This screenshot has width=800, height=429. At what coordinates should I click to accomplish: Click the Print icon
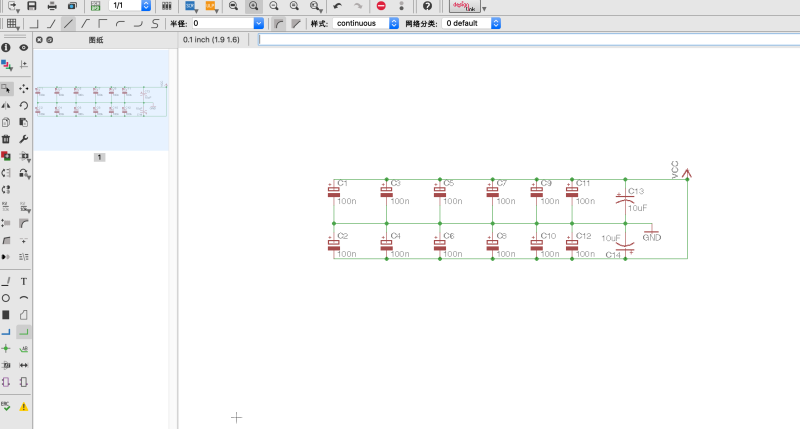point(52,6)
